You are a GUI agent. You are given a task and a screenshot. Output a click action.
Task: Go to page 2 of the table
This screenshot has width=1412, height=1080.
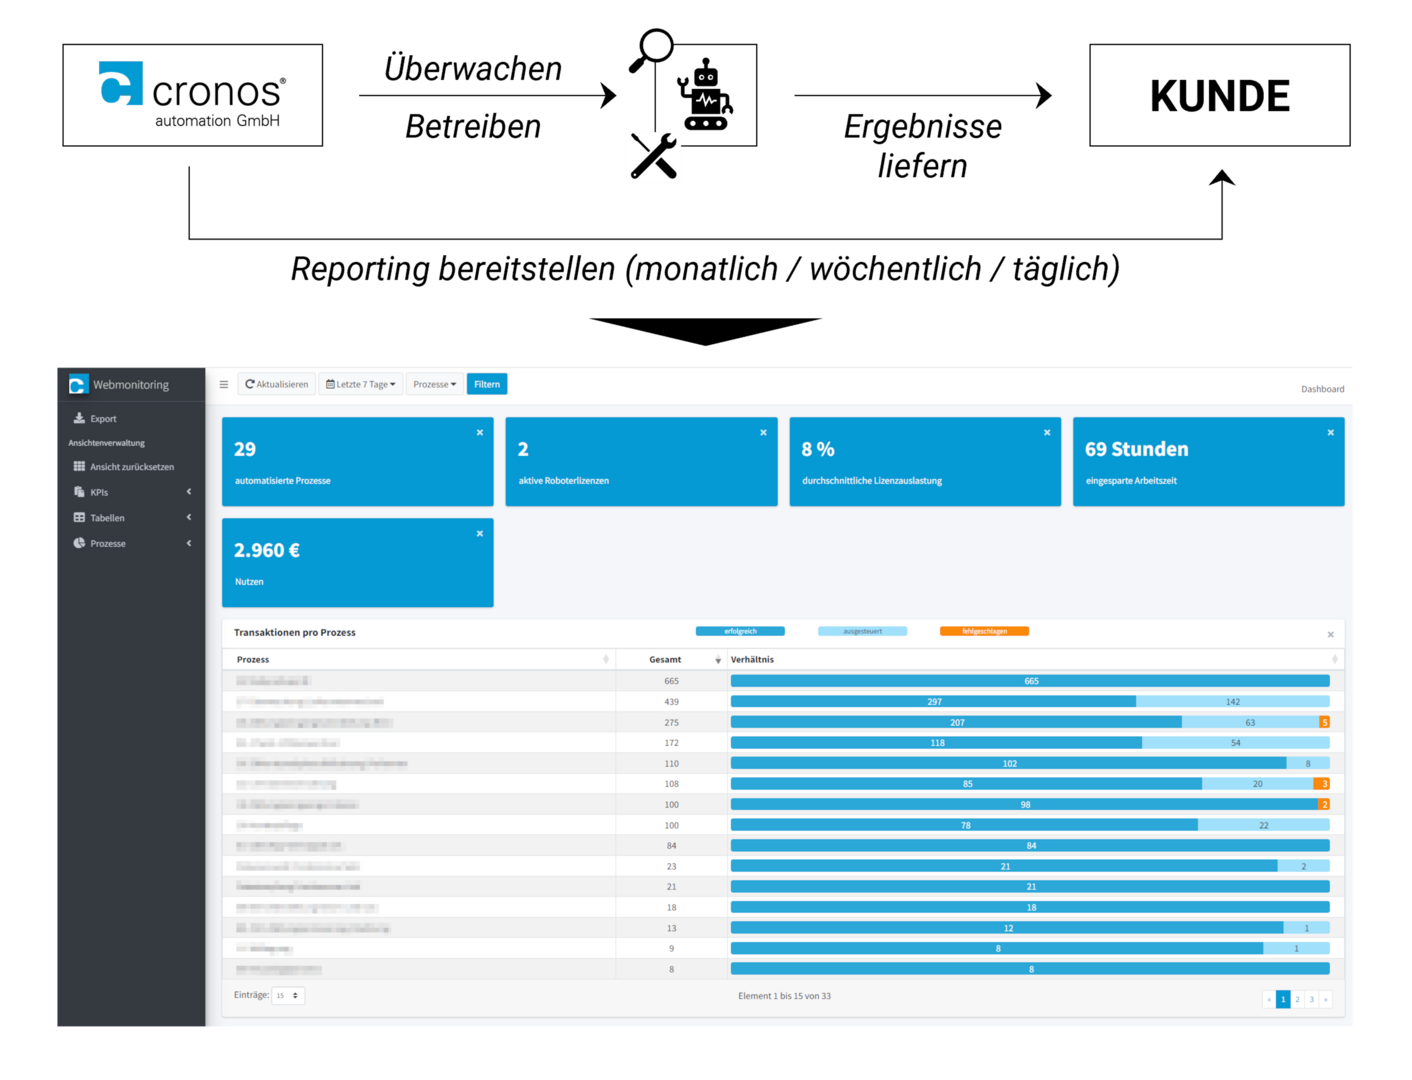pyautogui.click(x=1298, y=999)
